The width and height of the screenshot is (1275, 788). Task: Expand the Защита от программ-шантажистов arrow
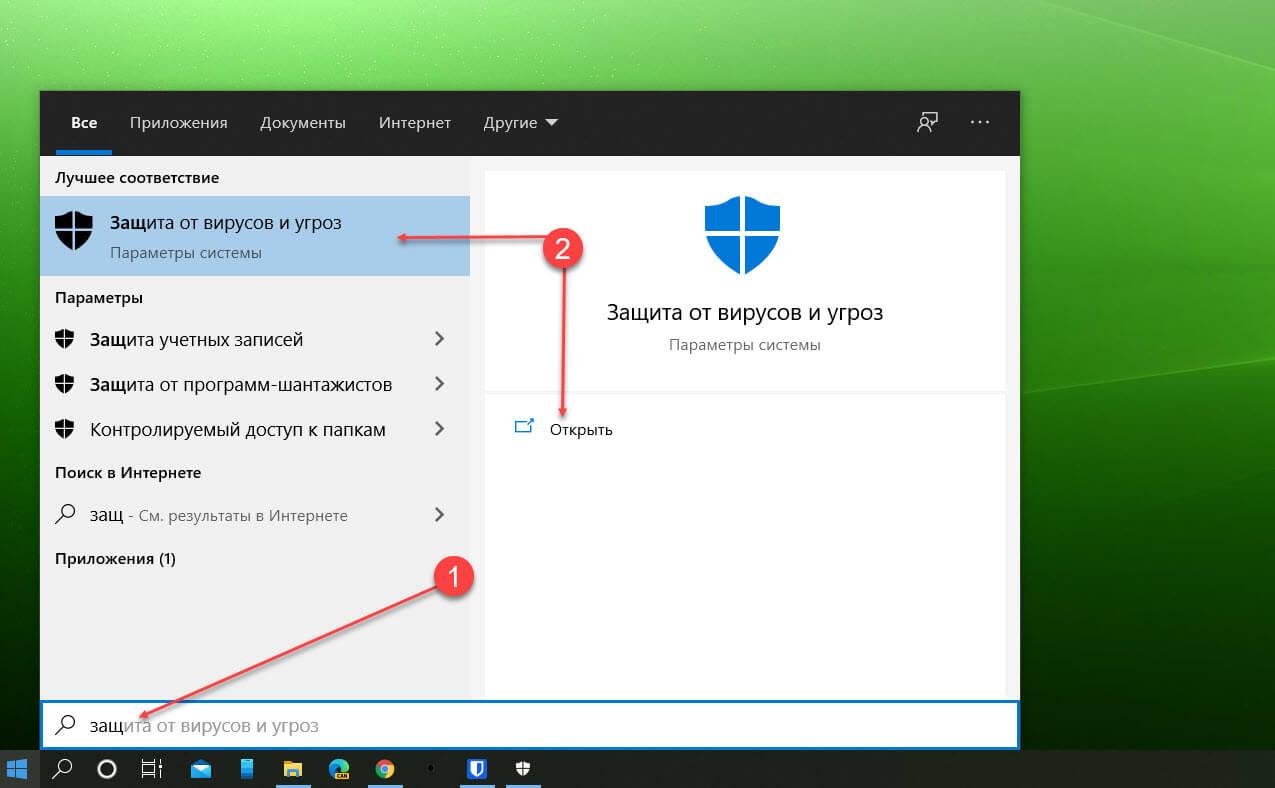(439, 384)
